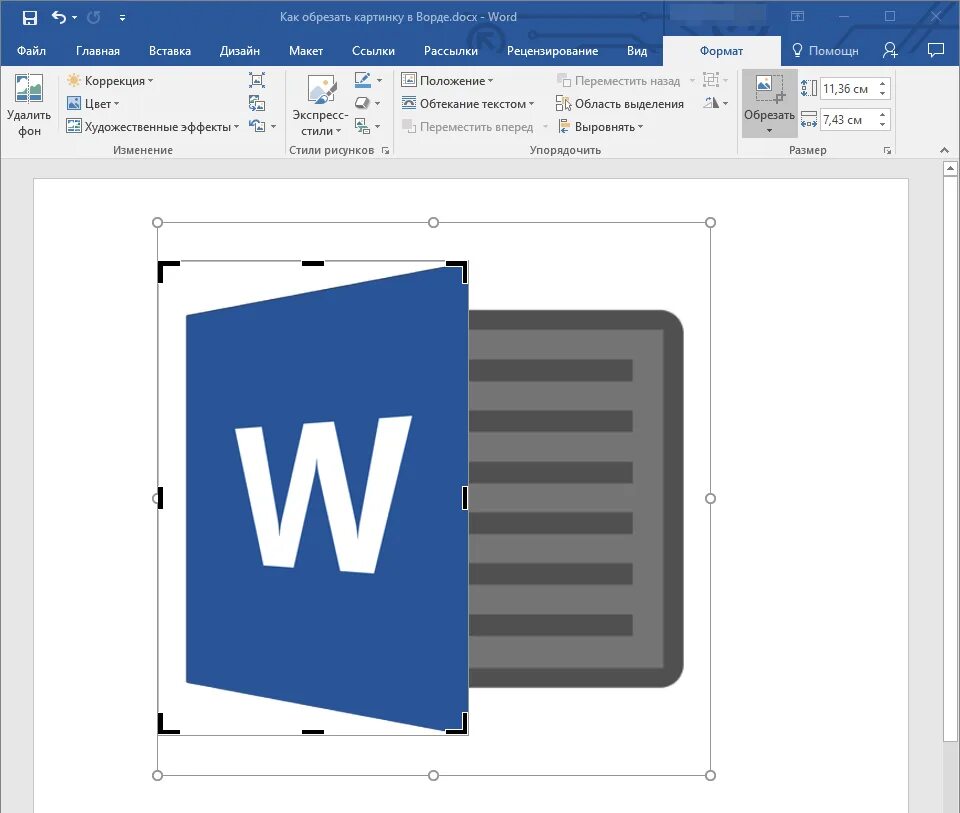Open the Цвет picture color dropdown

[x=93, y=103]
